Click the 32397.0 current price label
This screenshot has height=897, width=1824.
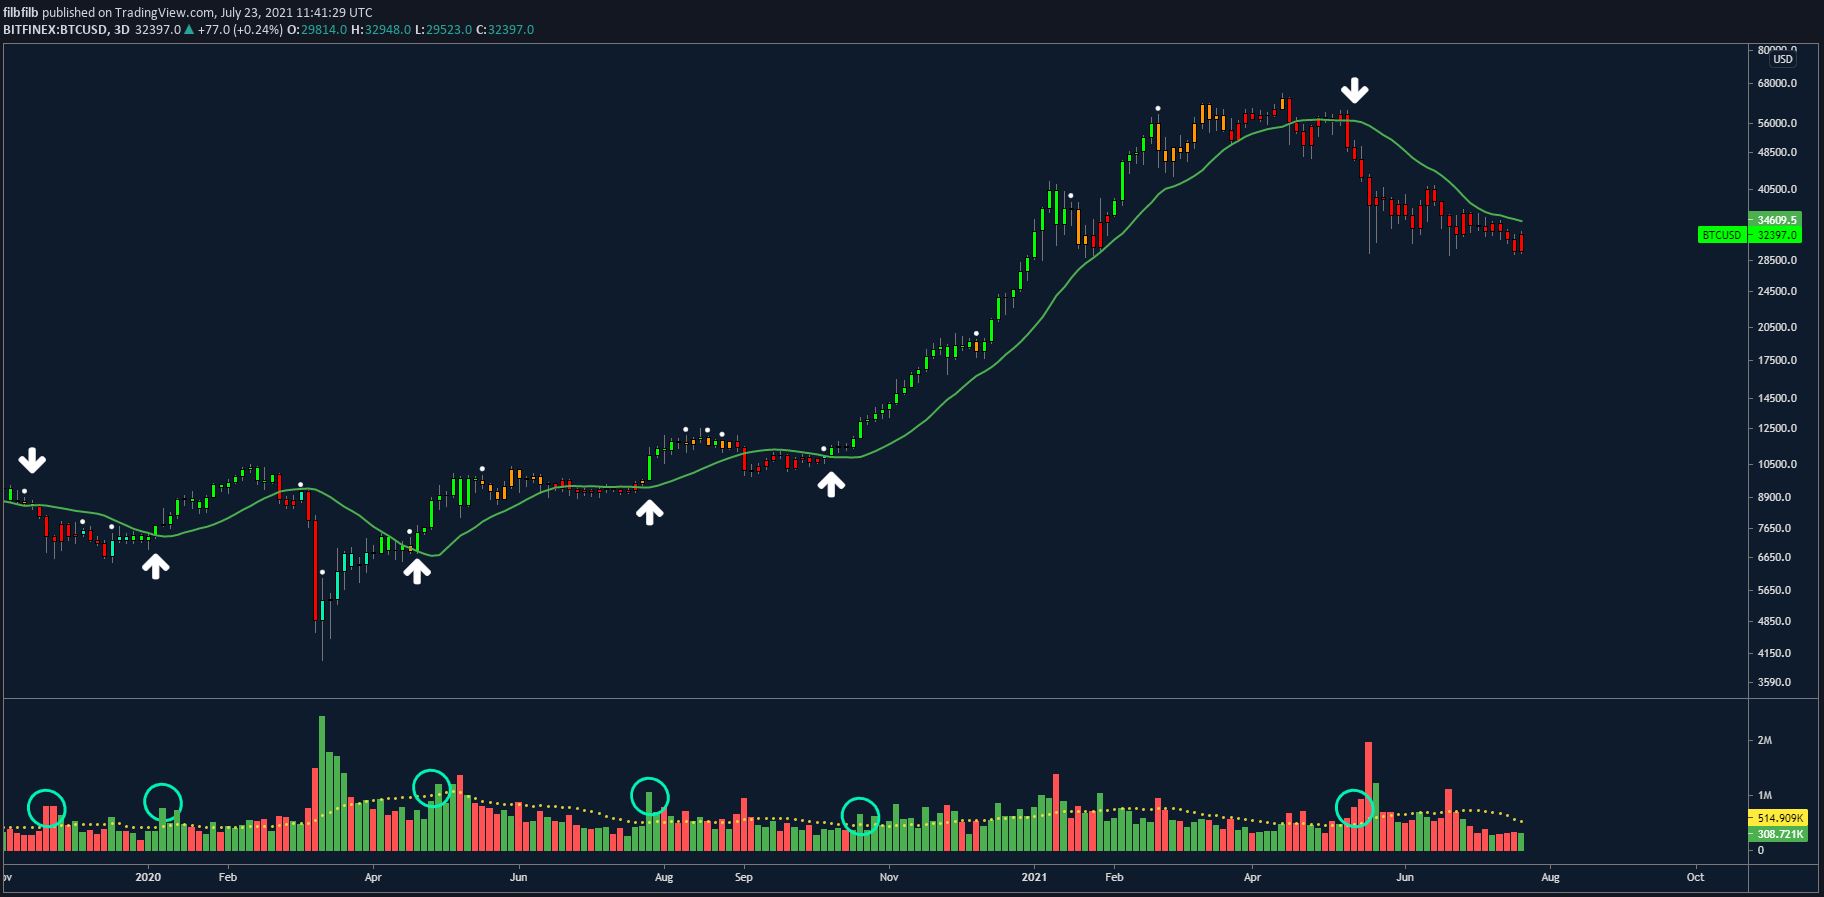[x=1777, y=235]
